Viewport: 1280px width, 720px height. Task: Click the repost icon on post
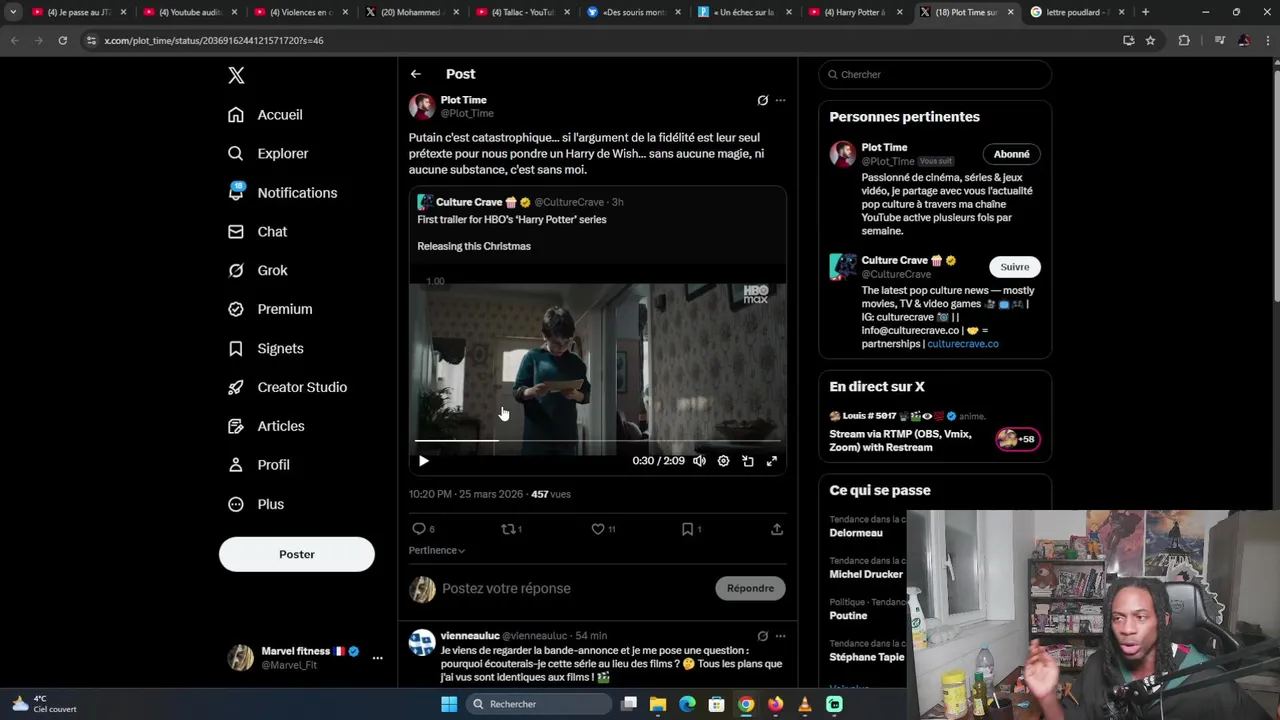[508, 530]
